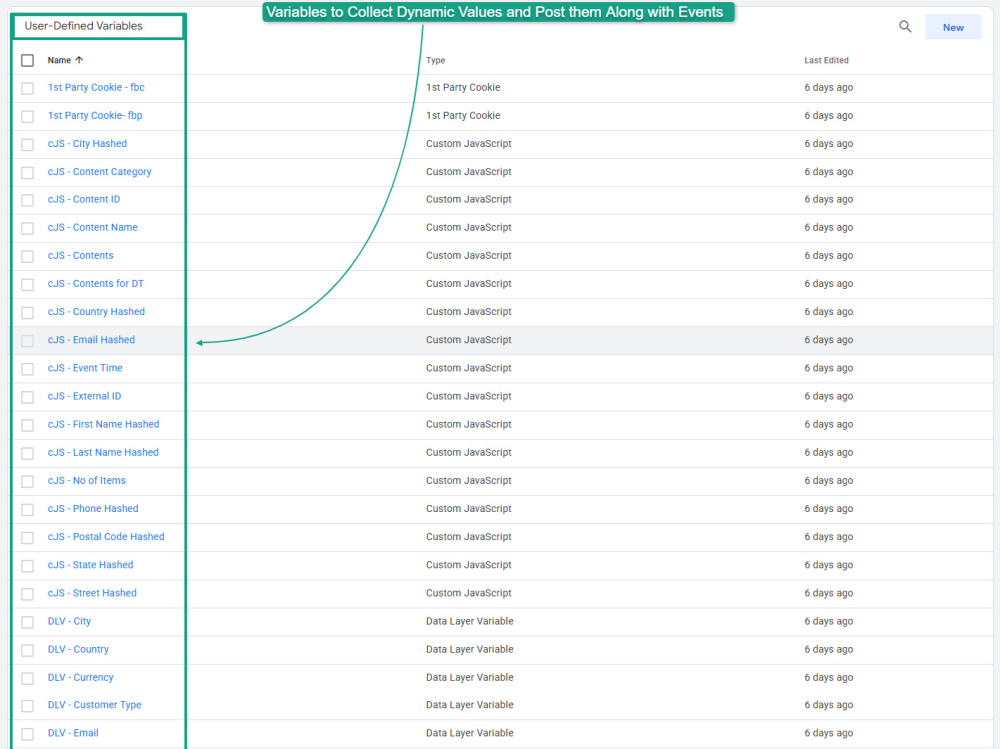The height and width of the screenshot is (749, 1000).
Task: Open the DLV - Country variable
Action: tap(78, 648)
